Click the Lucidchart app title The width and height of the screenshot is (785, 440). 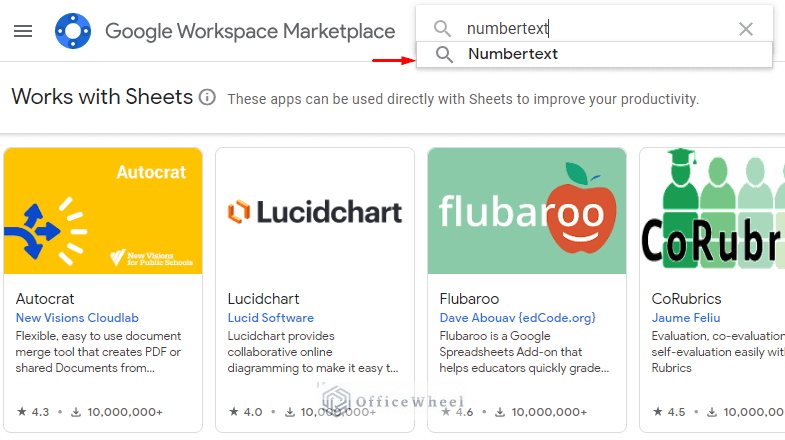click(263, 299)
